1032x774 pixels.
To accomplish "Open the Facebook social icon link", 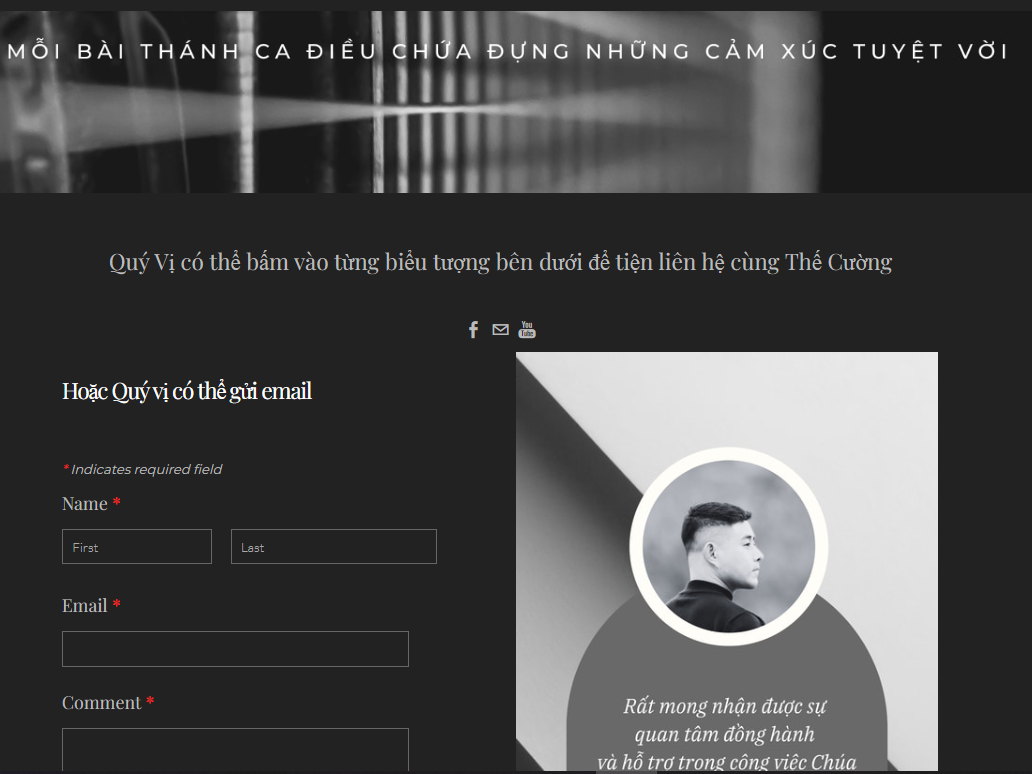I will coord(473,330).
